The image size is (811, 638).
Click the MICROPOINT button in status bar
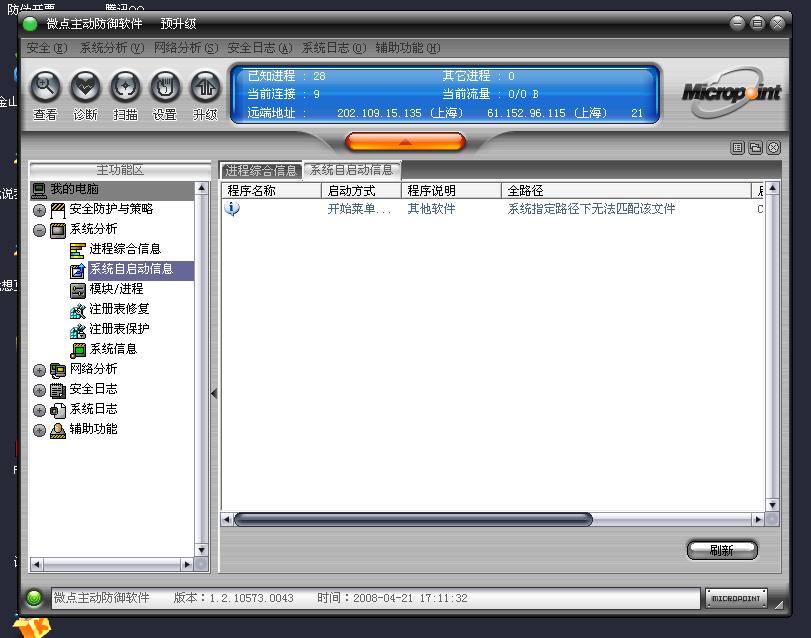click(736, 598)
